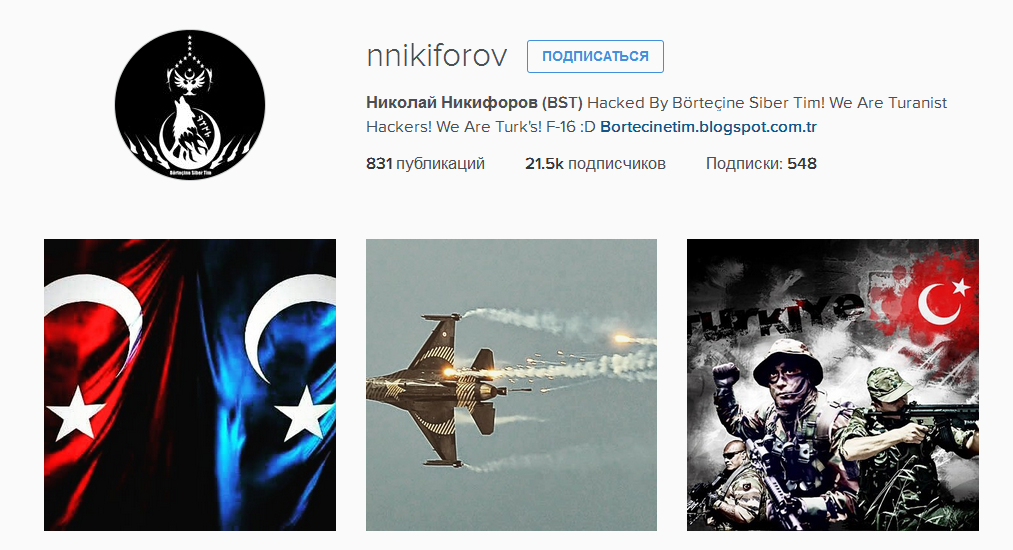Open the Подписки: 548 following list

pyautogui.click(x=761, y=164)
